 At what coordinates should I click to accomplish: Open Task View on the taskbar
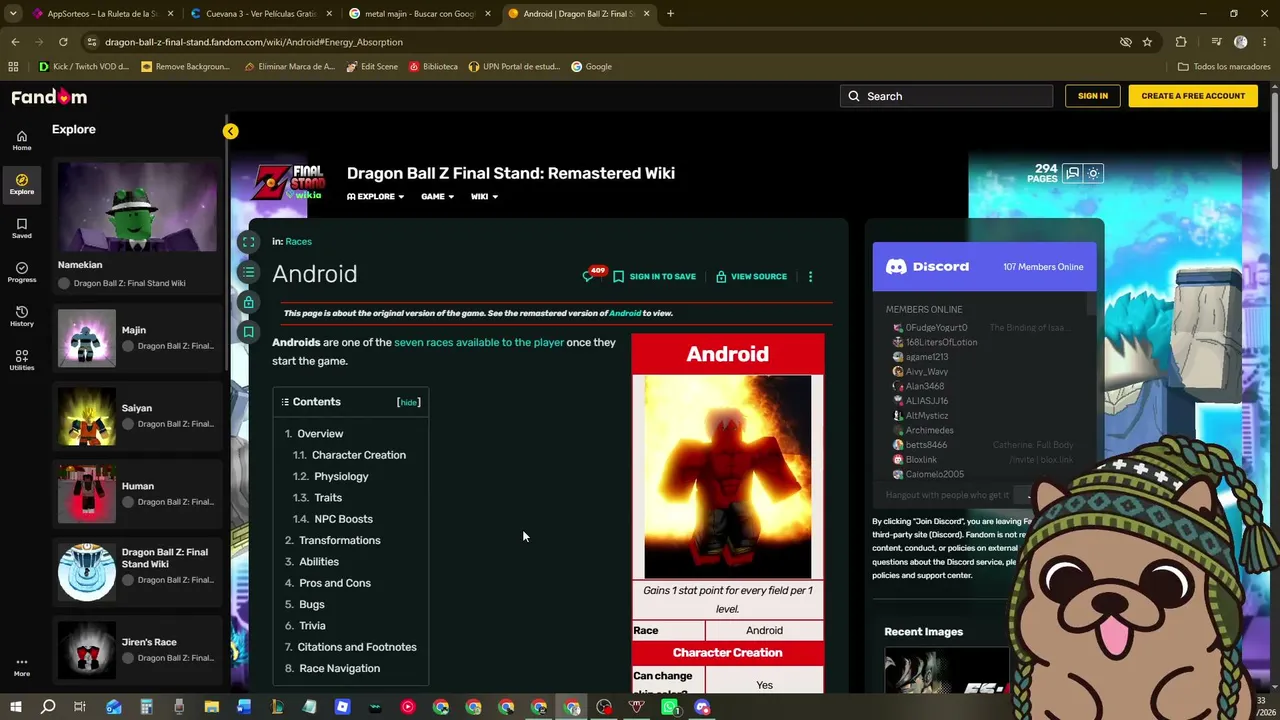[80, 707]
